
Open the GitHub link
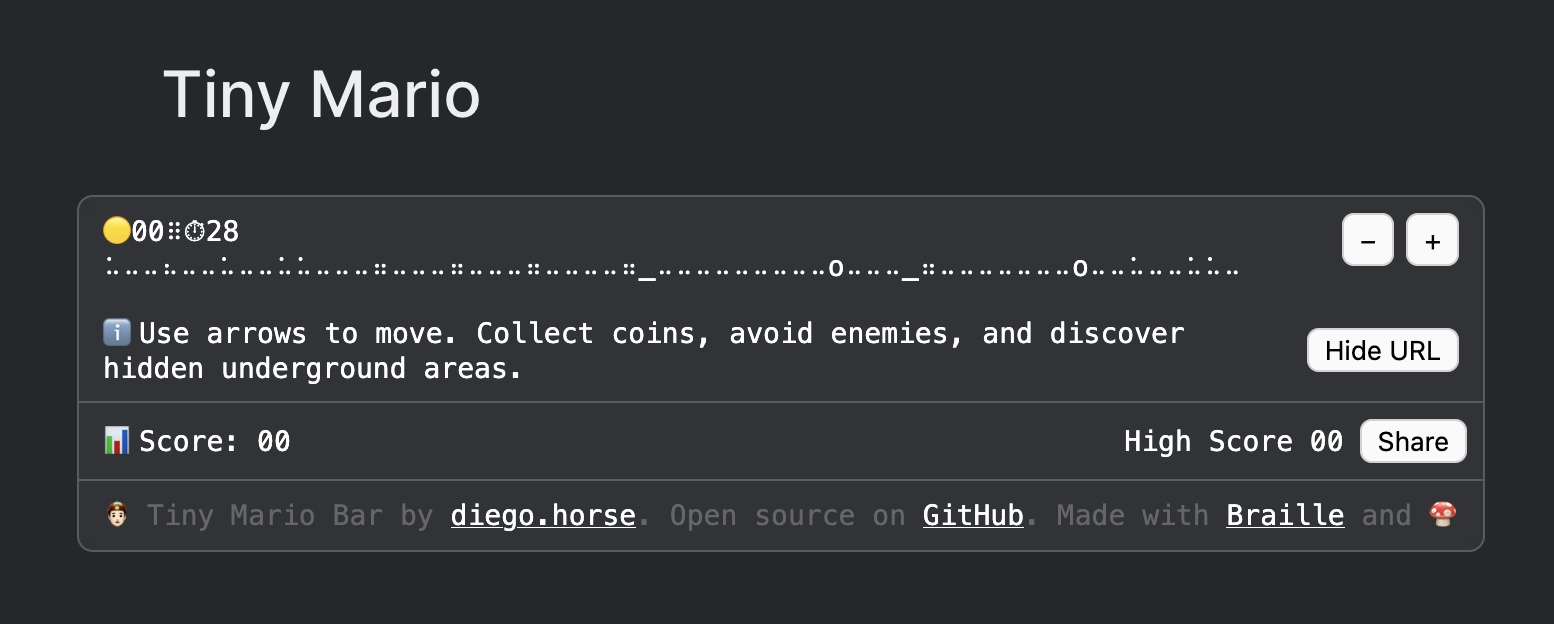tap(972, 515)
